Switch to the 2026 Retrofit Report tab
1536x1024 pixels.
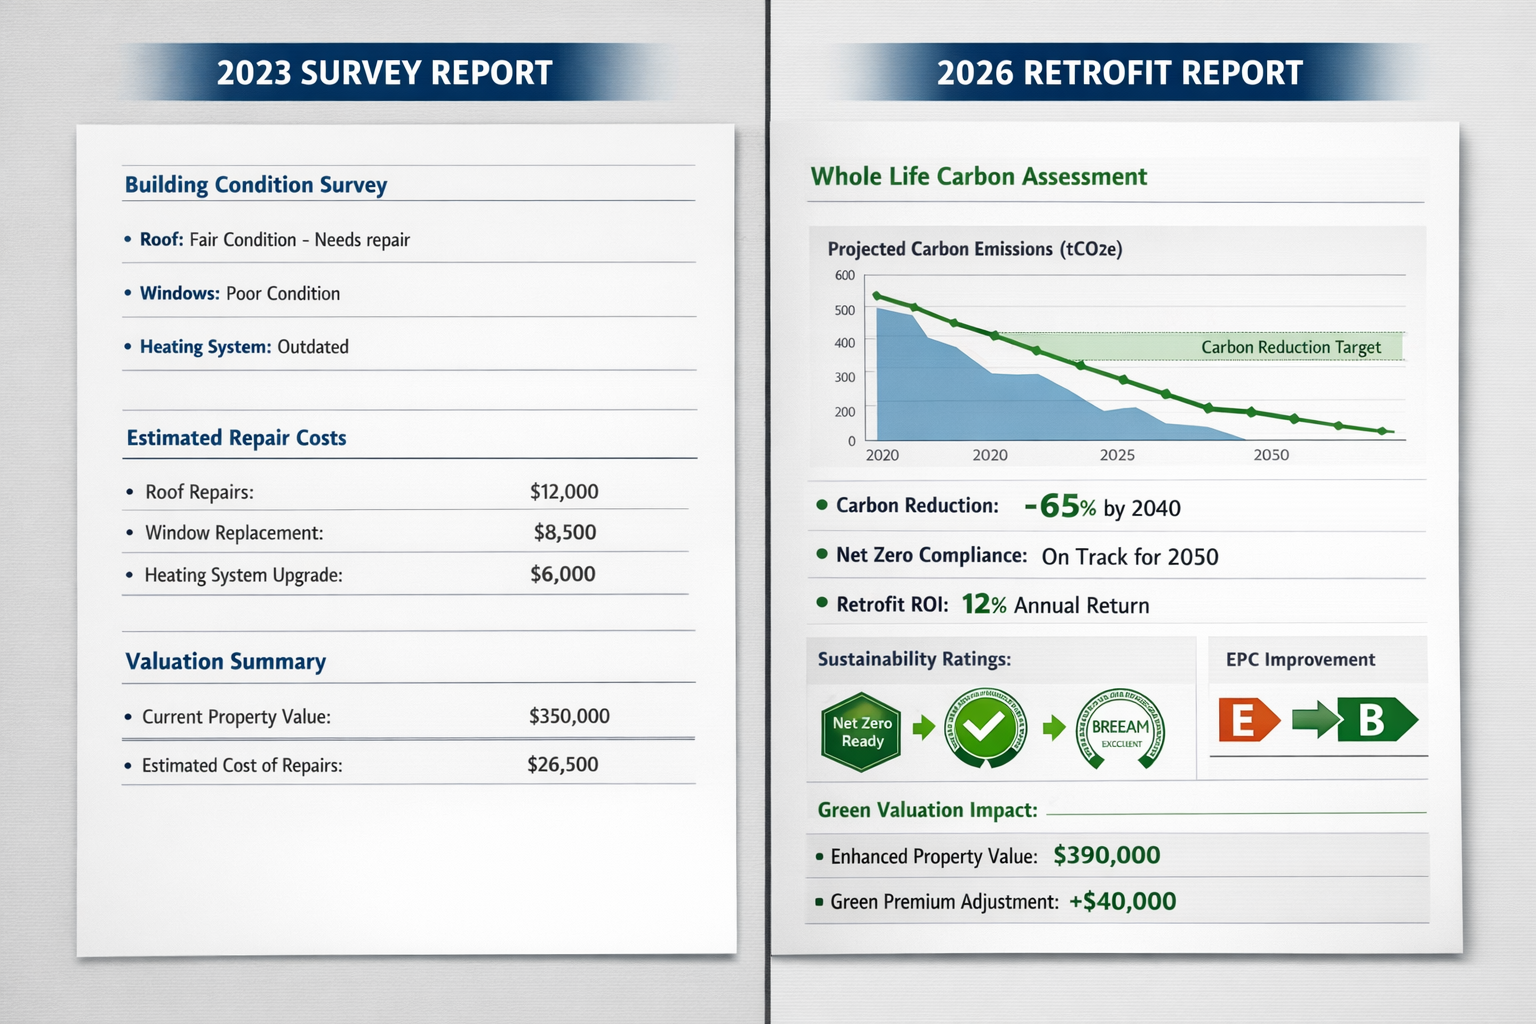pos(1119,72)
